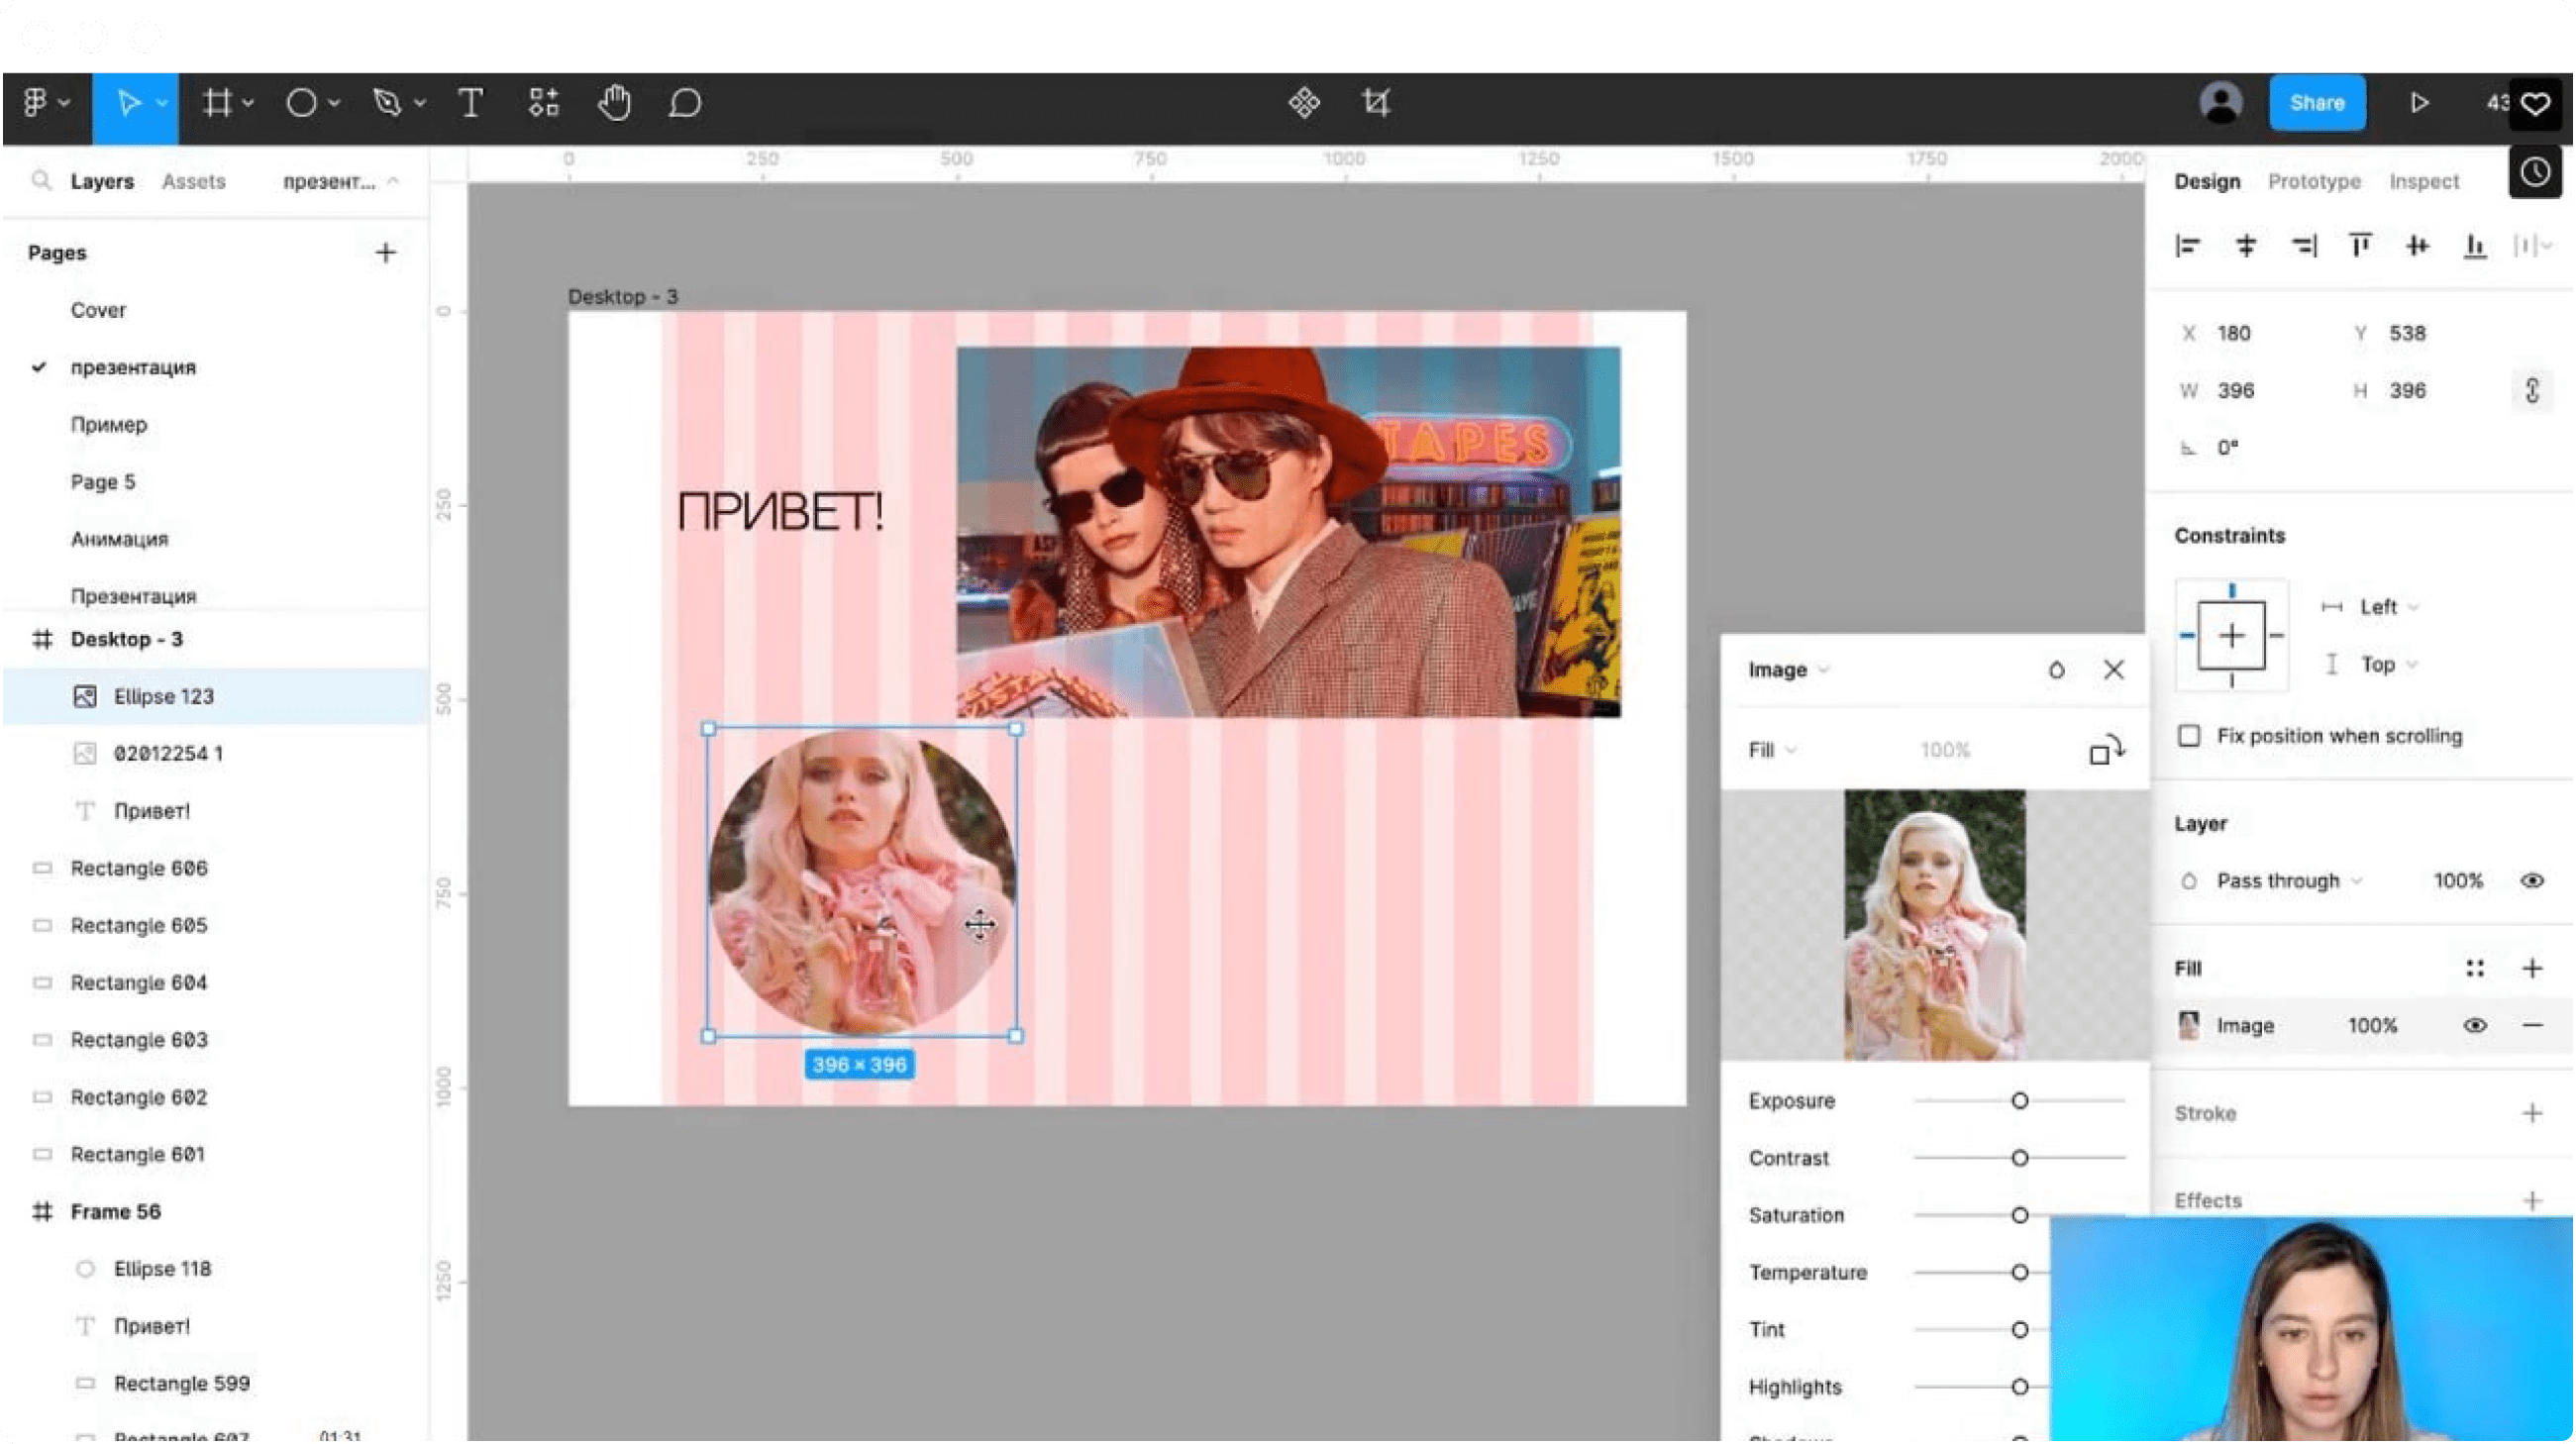Select the Comment tool
The image size is (2576, 1444).
pyautogui.click(x=685, y=103)
